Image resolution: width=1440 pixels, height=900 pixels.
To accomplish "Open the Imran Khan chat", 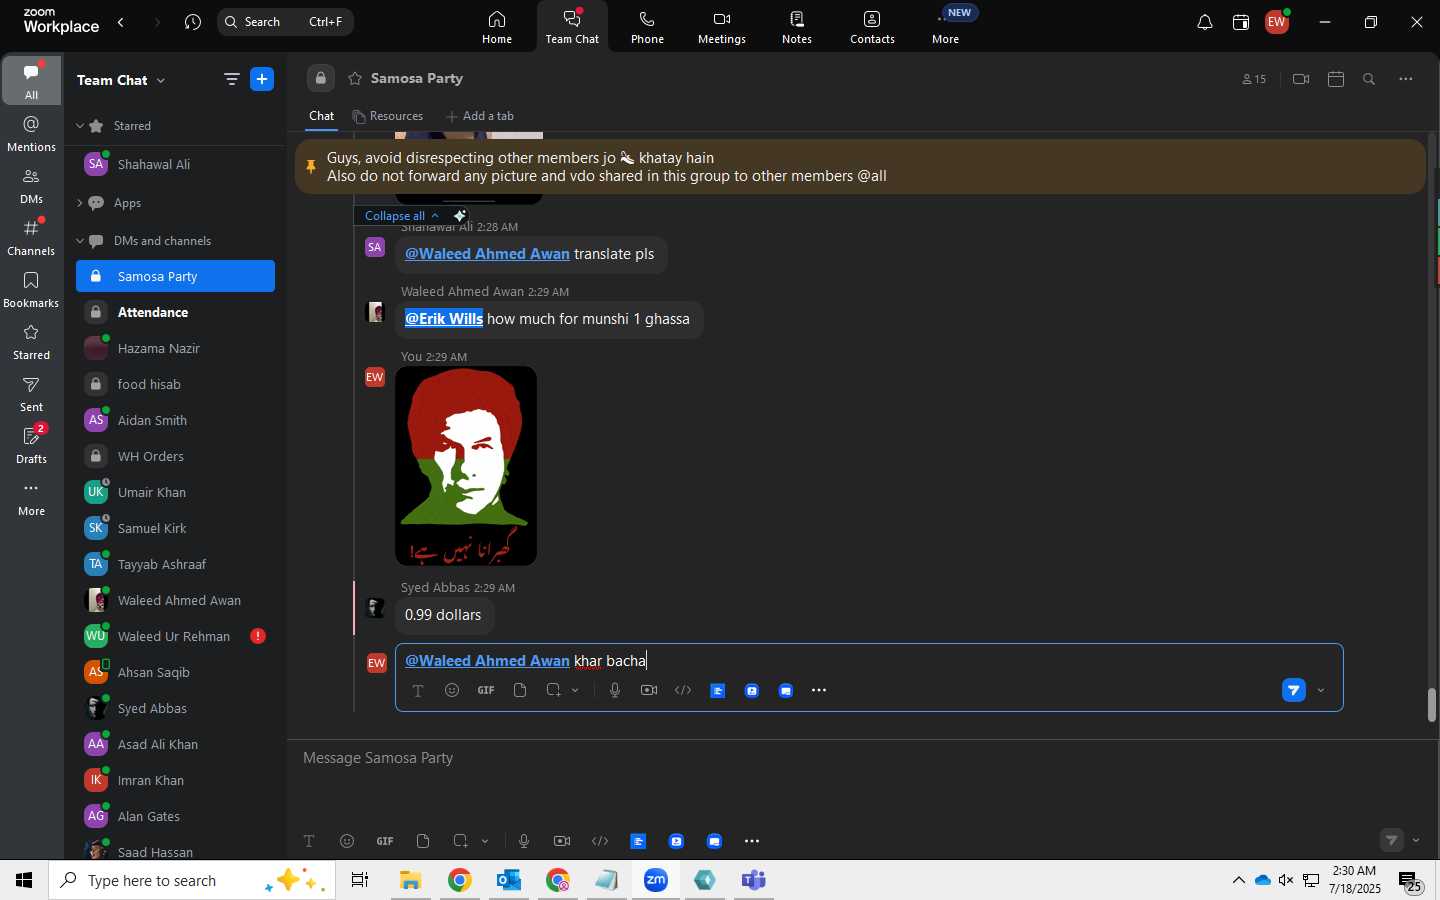I will 175,781.
